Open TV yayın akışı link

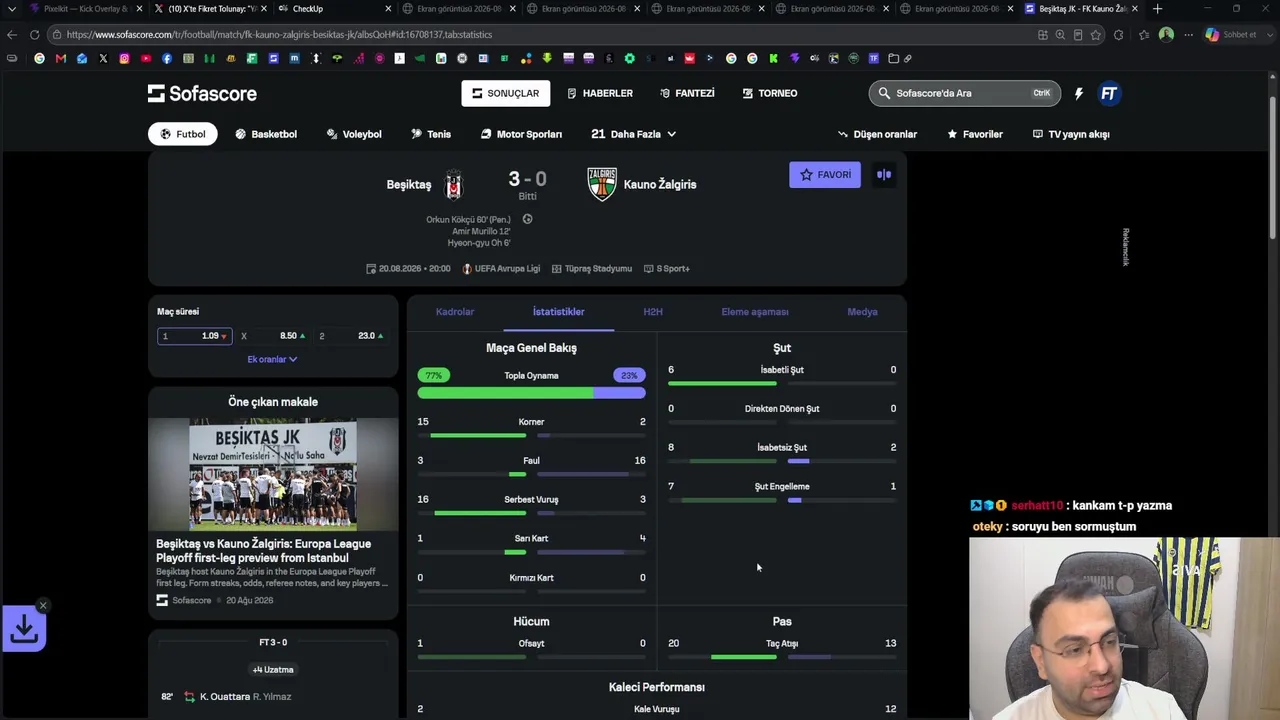point(1071,134)
